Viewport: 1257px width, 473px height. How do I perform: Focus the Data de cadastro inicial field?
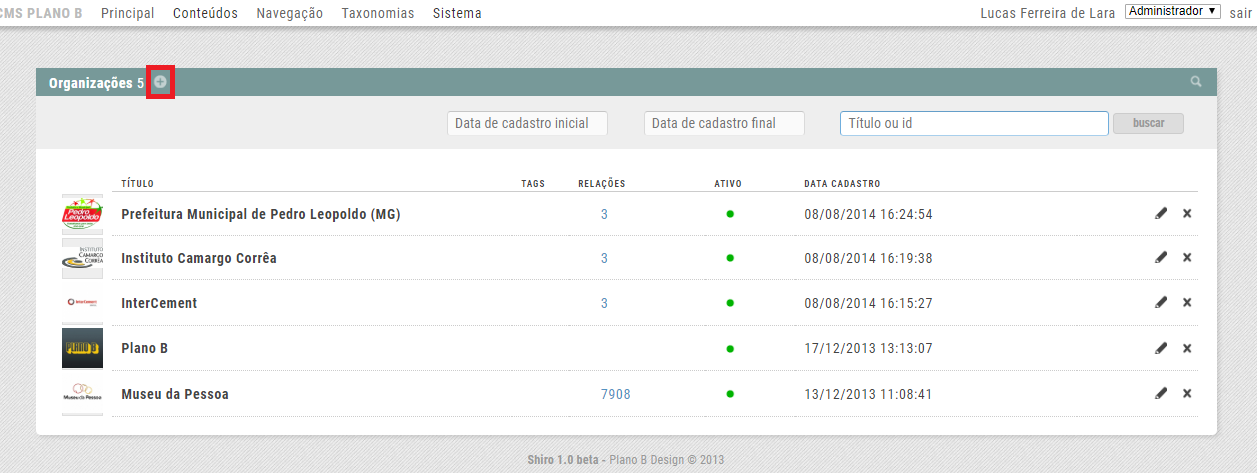point(528,123)
